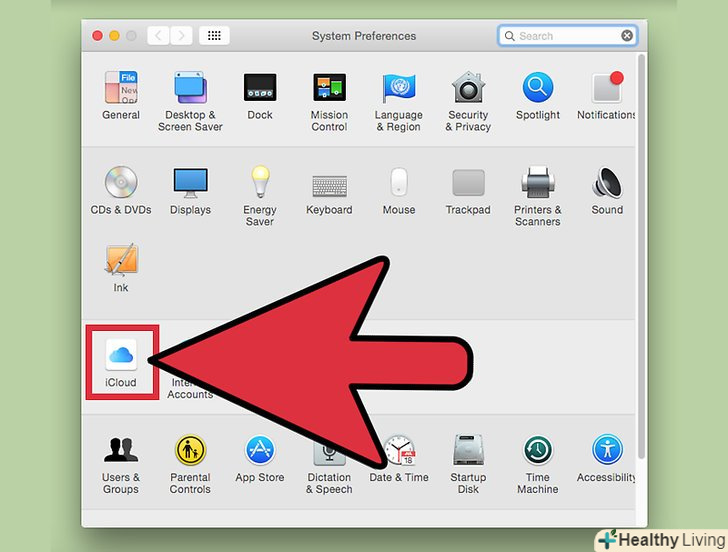Viewport: 728px width, 552px height.
Task: Close the System Preferences window
Action: point(98,36)
